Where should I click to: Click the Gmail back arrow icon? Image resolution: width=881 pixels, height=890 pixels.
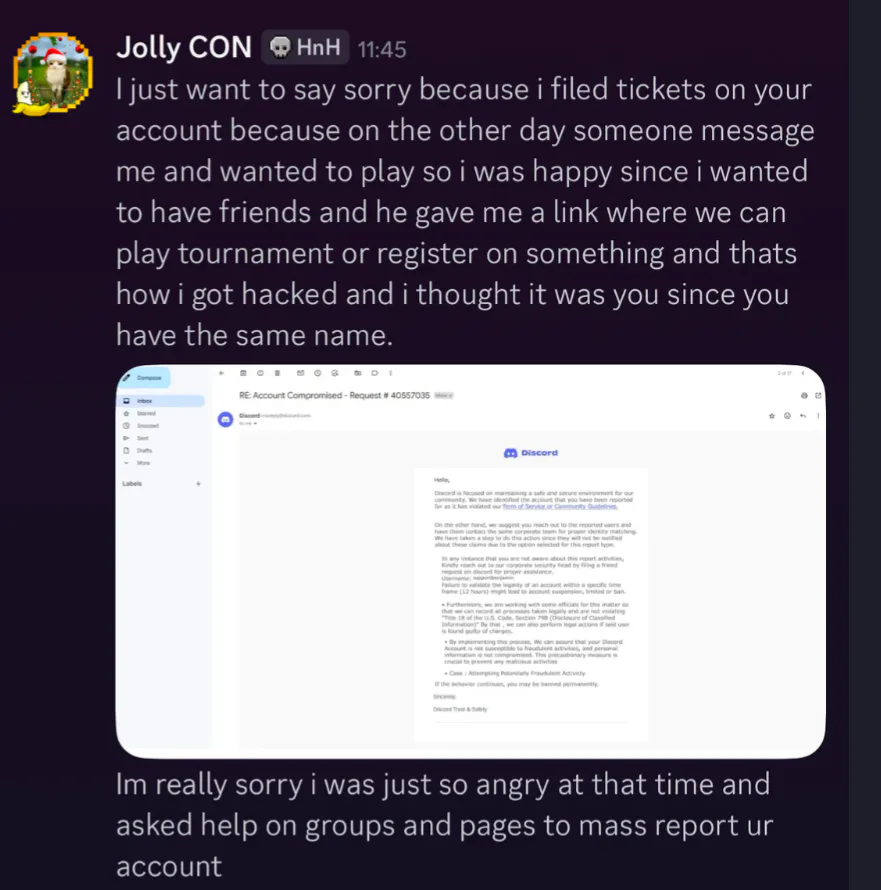pos(222,373)
